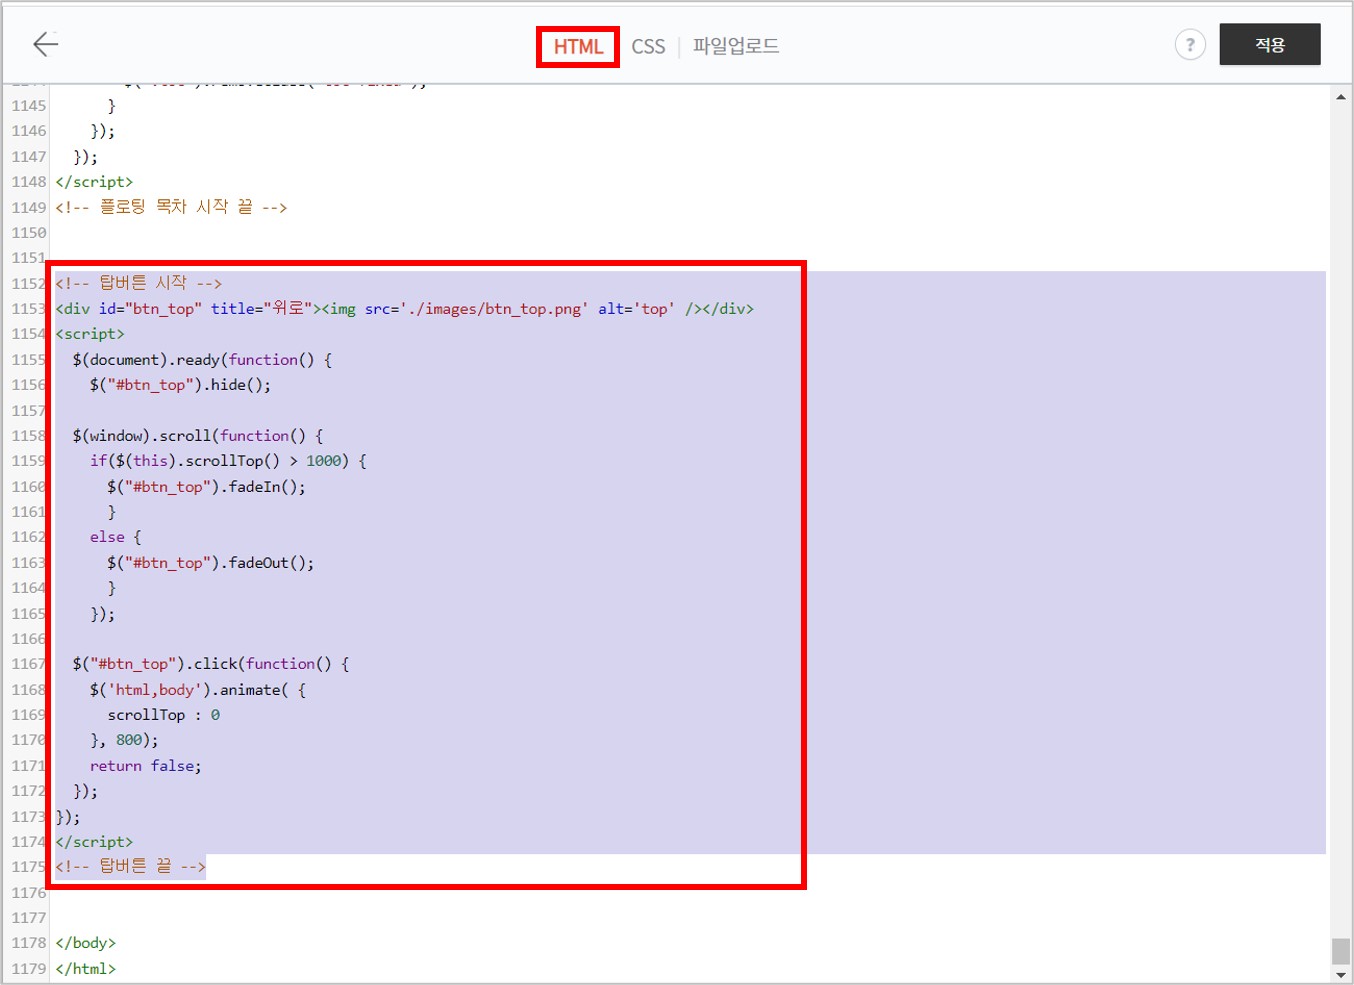Click the $("#btn_top").hide(); line
This screenshot has width=1354, height=985.
tap(180, 385)
